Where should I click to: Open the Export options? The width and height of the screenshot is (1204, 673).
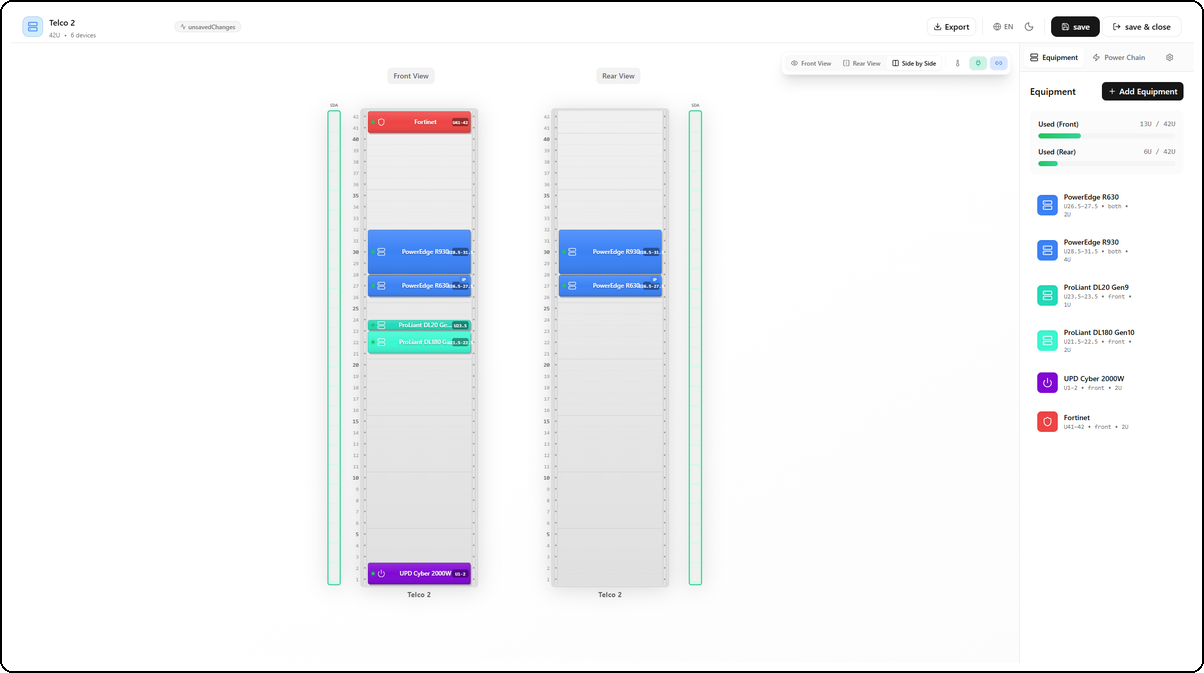point(950,27)
